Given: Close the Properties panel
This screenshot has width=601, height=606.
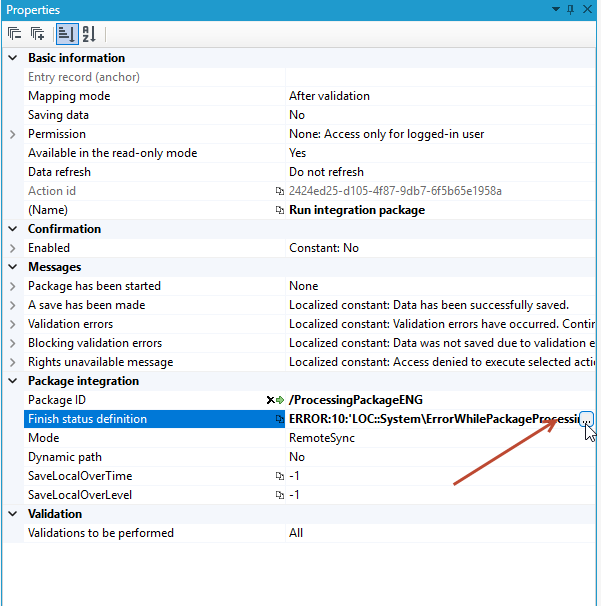Looking at the screenshot, I should [587, 9].
